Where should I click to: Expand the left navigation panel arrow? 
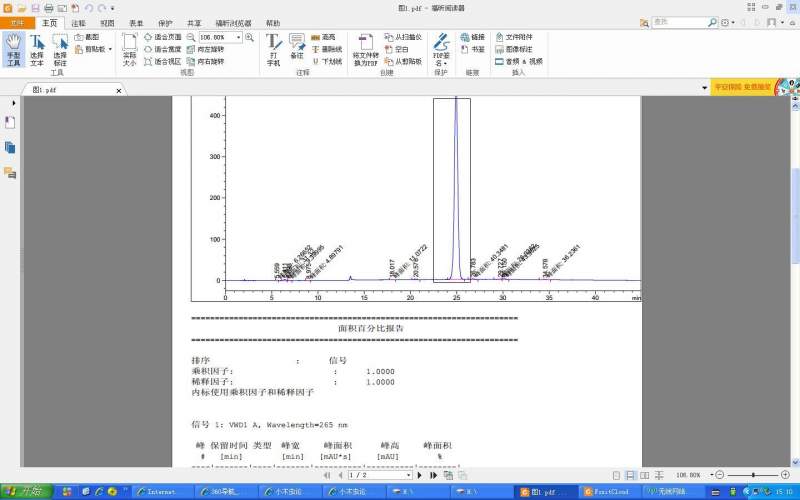coord(13,103)
